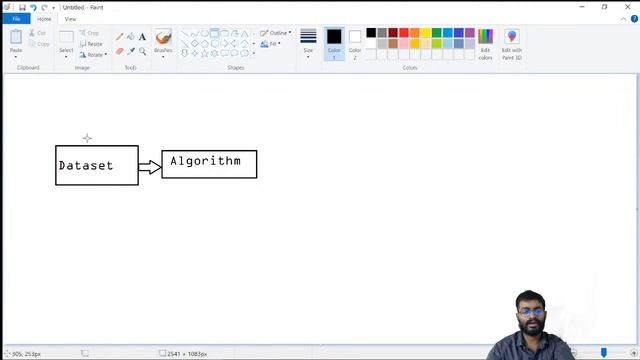Click the Brushes tool icon
640x360 pixels.
(163, 38)
